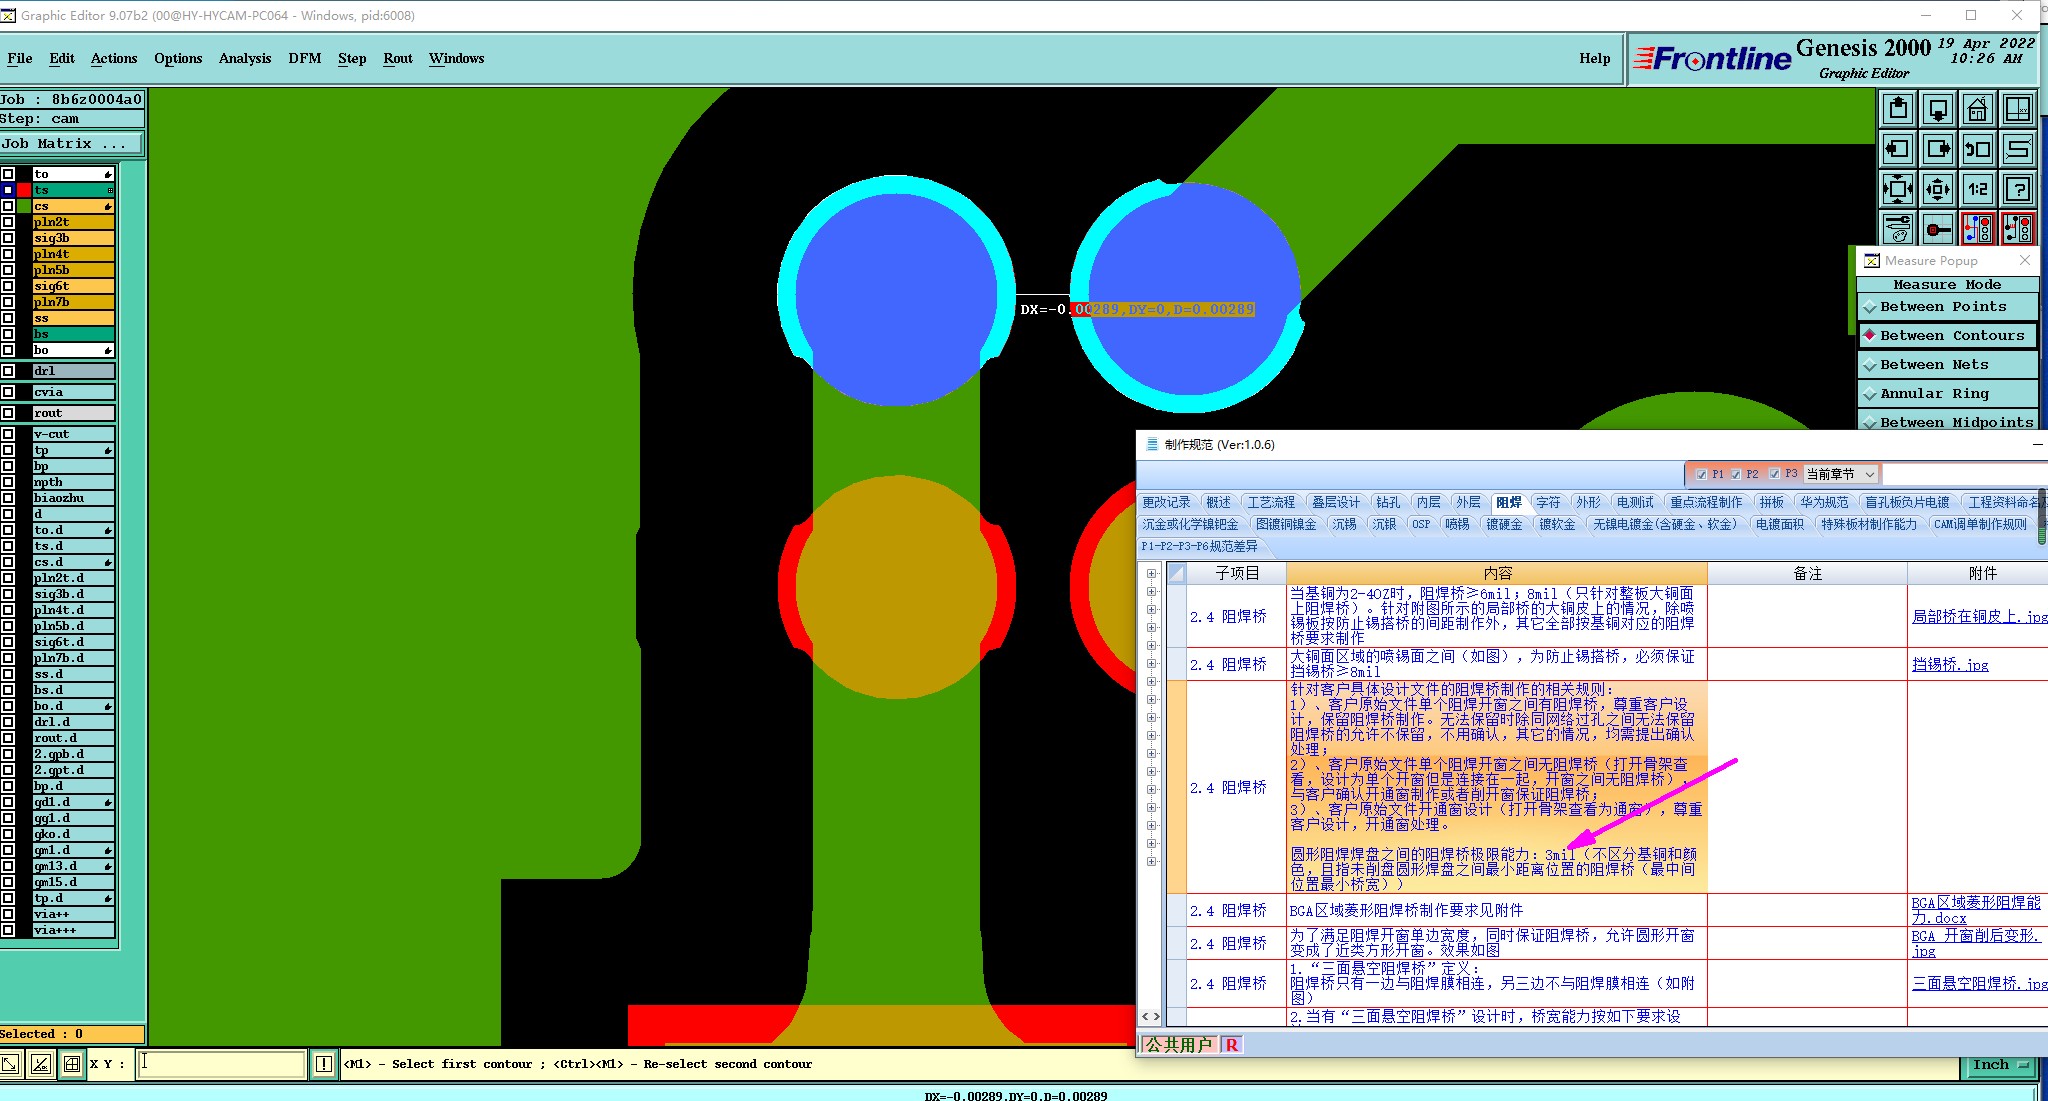Toggle the P3 checkbox
The height and width of the screenshot is (1101, 2048).
[x=1774, y=474]
